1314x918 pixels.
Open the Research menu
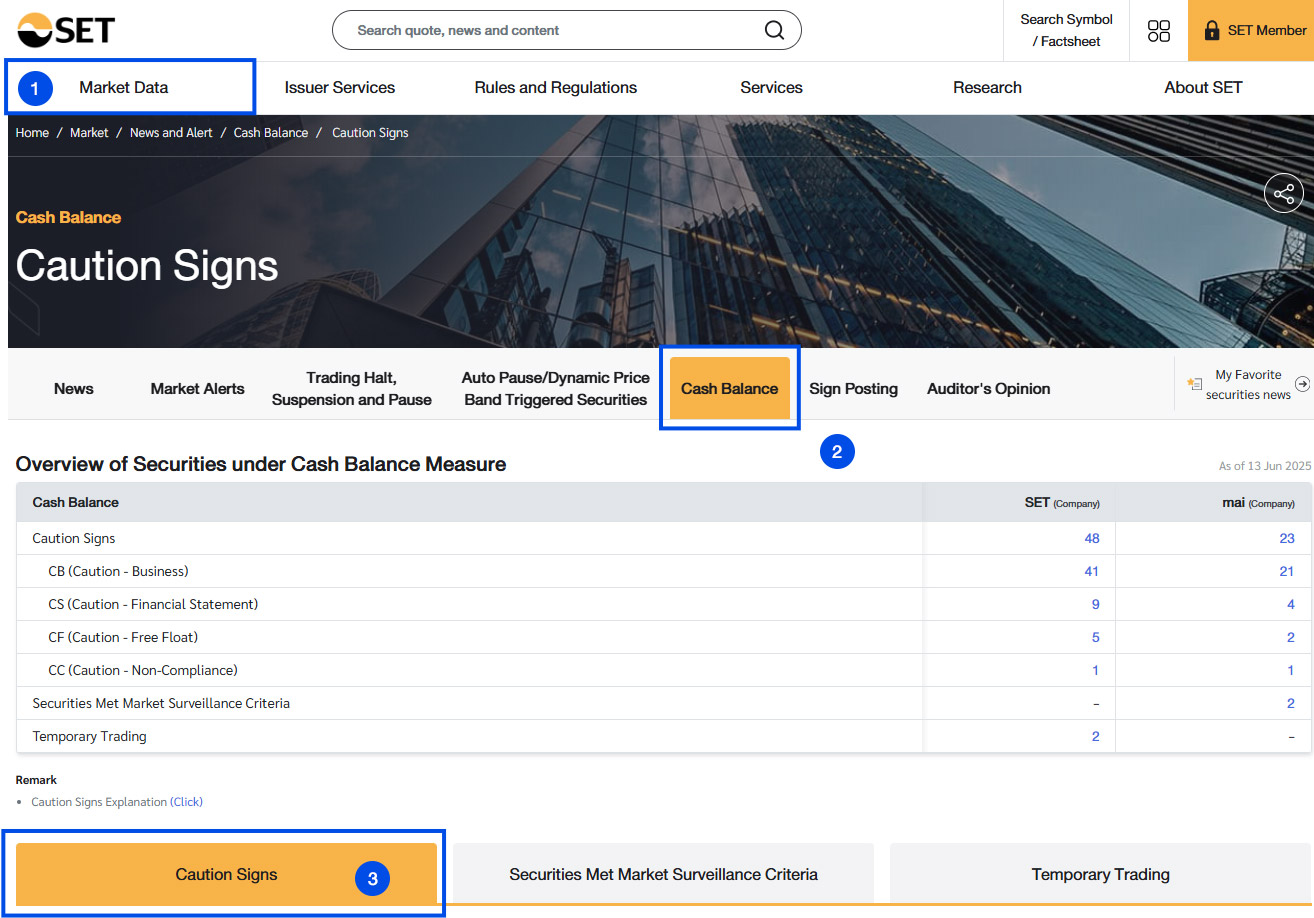987,87
